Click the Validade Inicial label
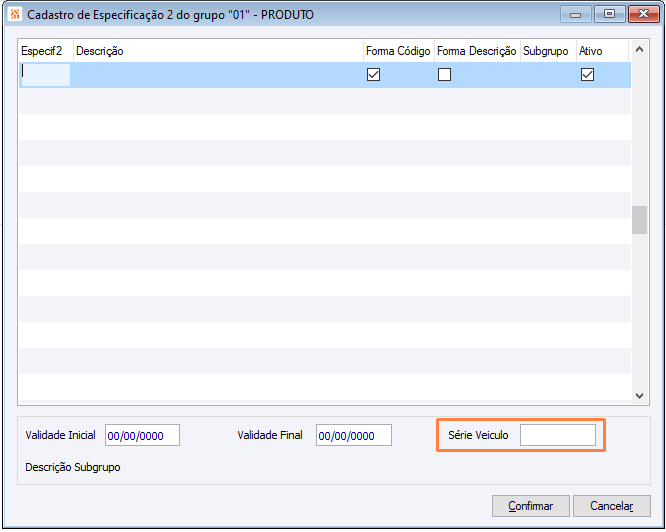The height and width of the screenshot is (532, 666). coord(60,435)
